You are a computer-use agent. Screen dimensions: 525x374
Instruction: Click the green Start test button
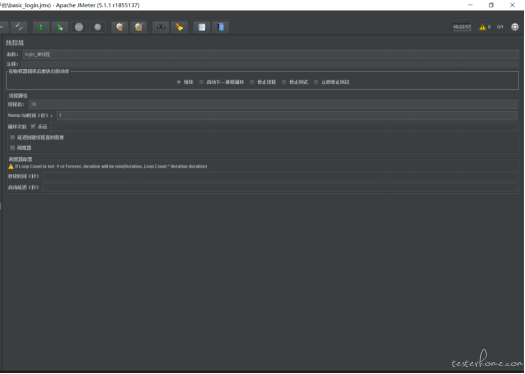tap(42, 27)
